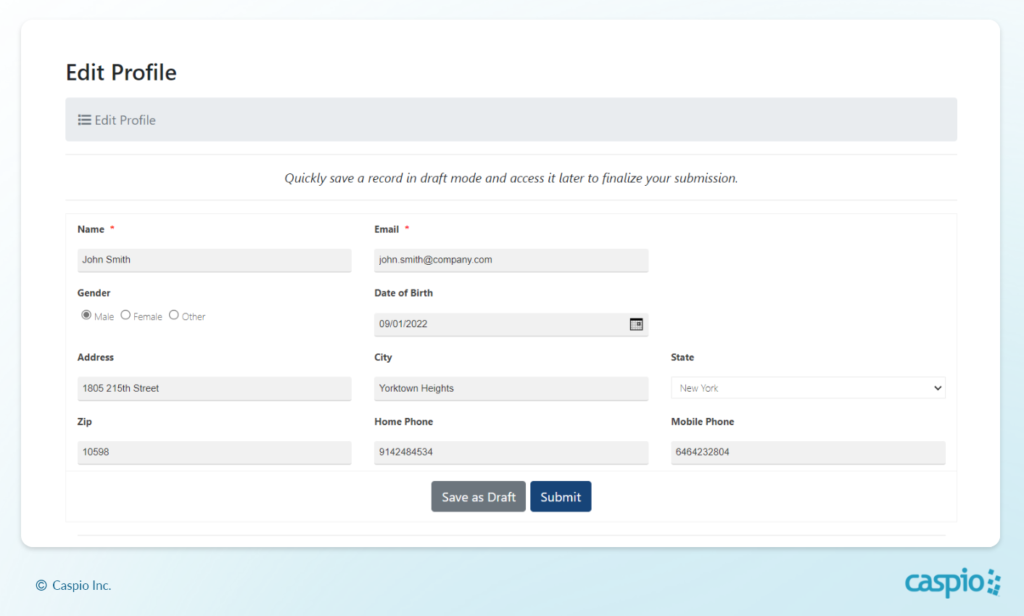Select the Name field containing John Smith

point(214,259)
